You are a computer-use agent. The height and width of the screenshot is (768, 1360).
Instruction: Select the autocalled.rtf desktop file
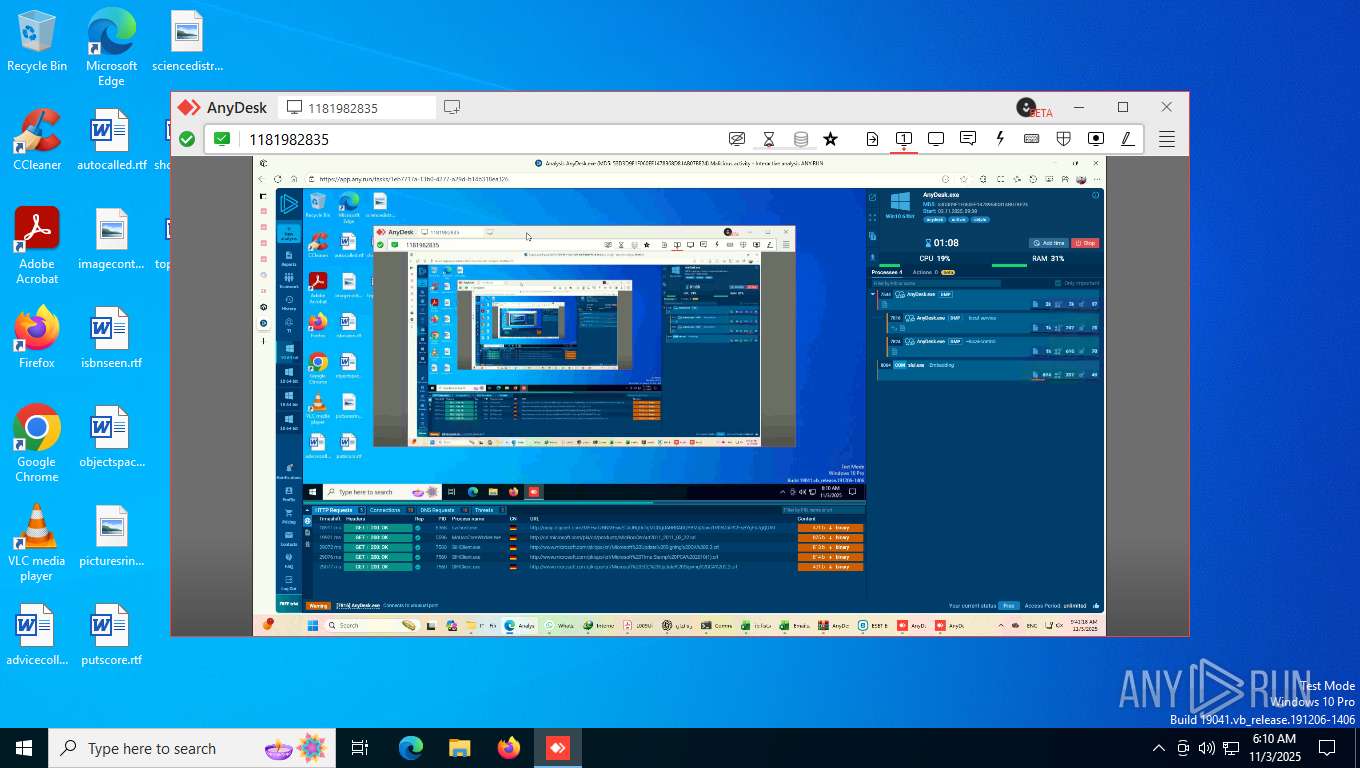[x=111, y=139]
